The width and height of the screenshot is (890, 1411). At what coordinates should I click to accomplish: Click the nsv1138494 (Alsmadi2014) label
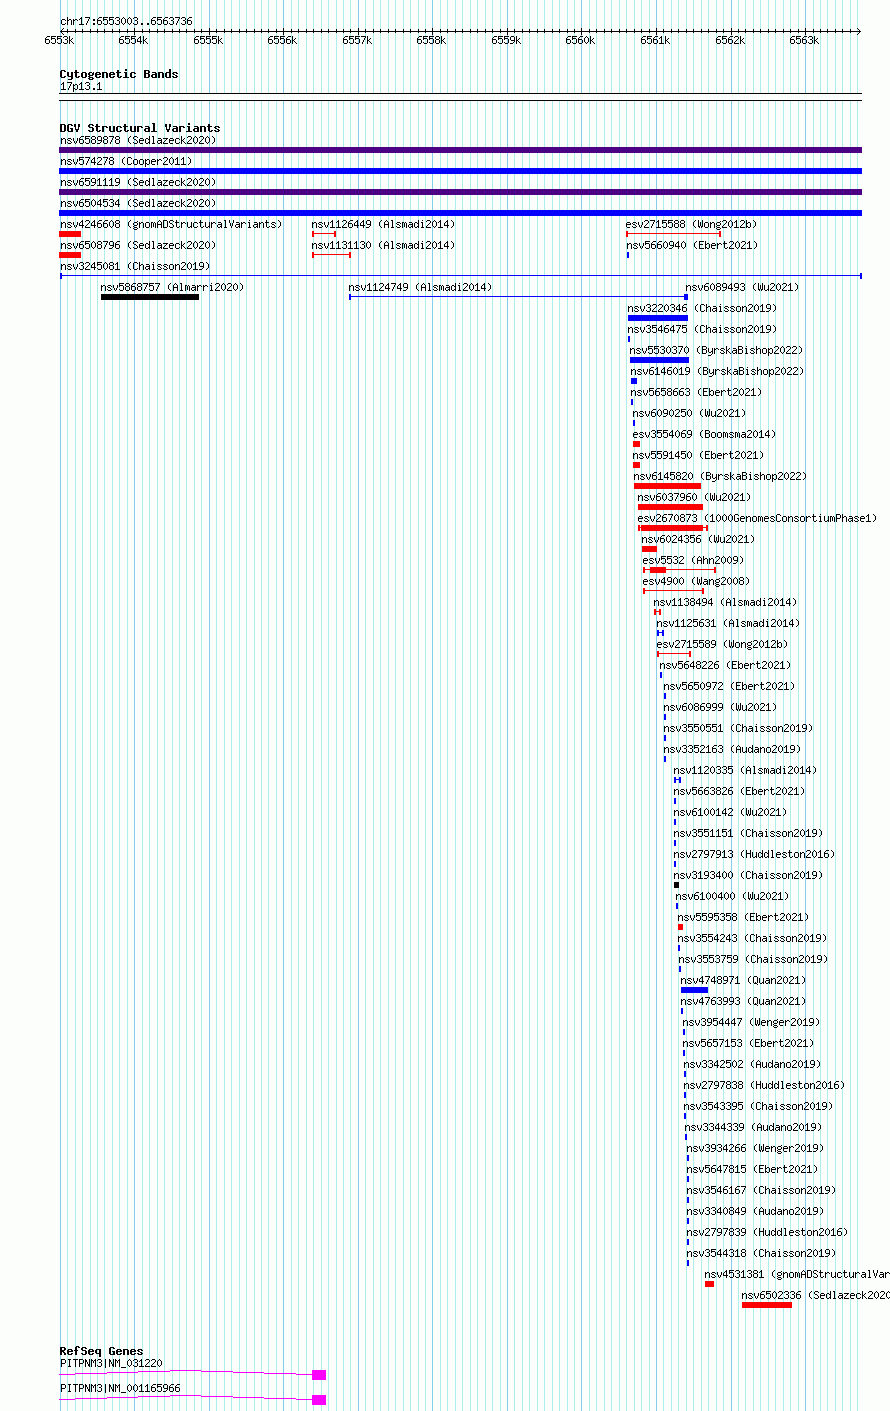725,602
